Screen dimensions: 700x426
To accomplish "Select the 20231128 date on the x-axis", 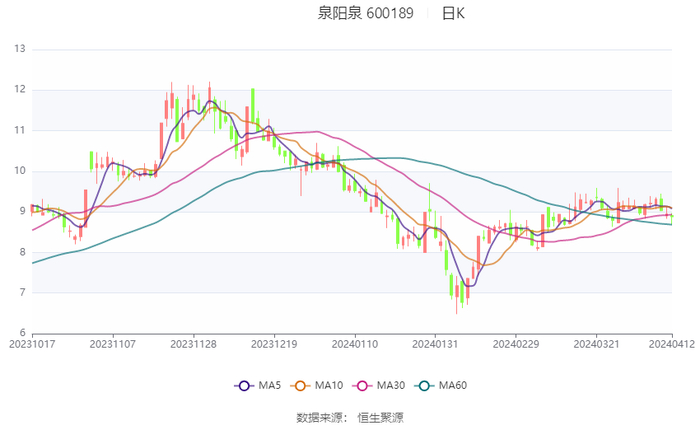I will (x=193, y=343).
